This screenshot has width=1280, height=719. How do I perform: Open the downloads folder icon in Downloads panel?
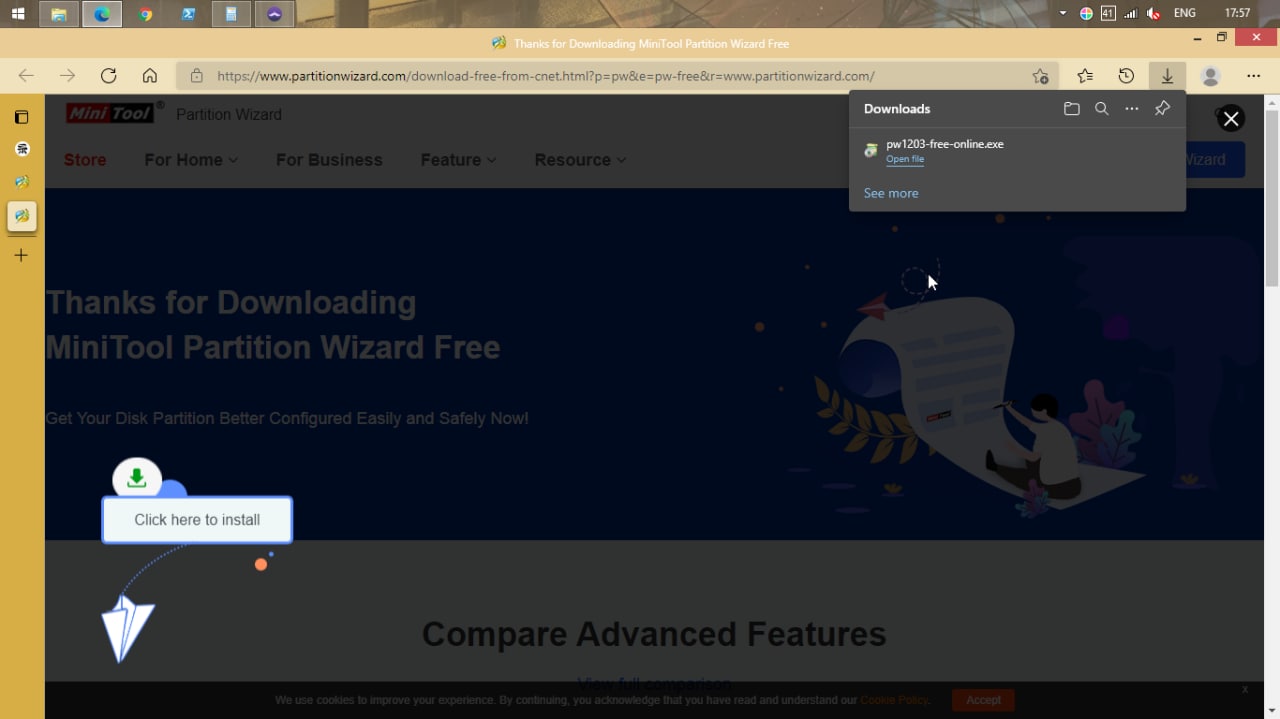(1071, 109)
